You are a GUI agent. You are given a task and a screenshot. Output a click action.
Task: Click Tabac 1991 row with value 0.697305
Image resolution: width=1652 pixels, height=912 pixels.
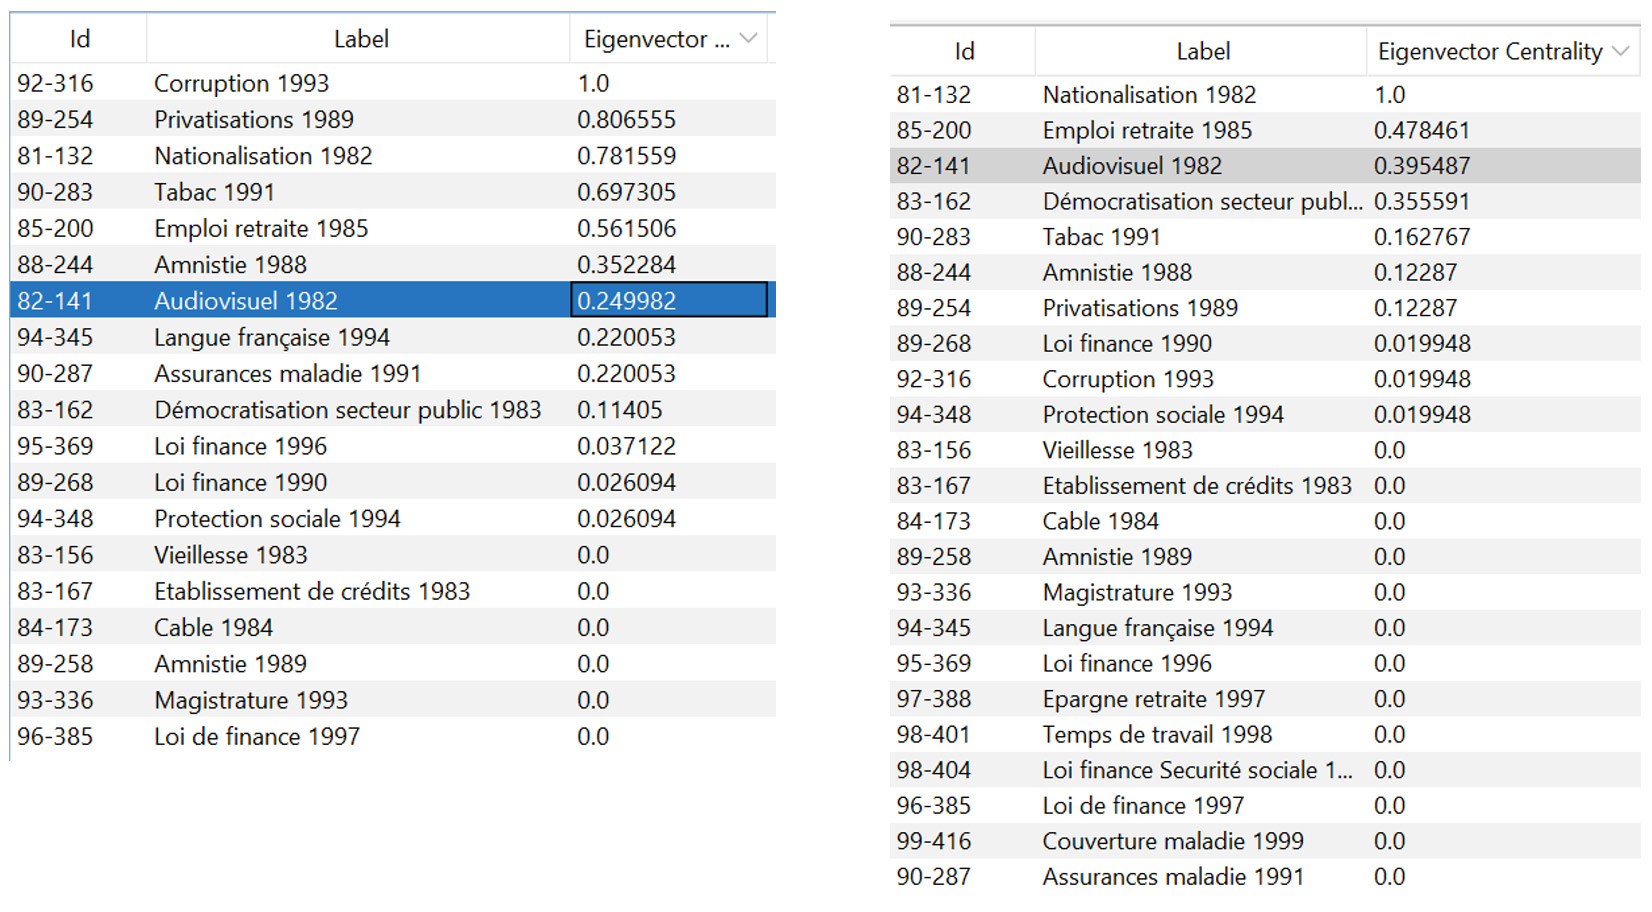pos(214,192)
